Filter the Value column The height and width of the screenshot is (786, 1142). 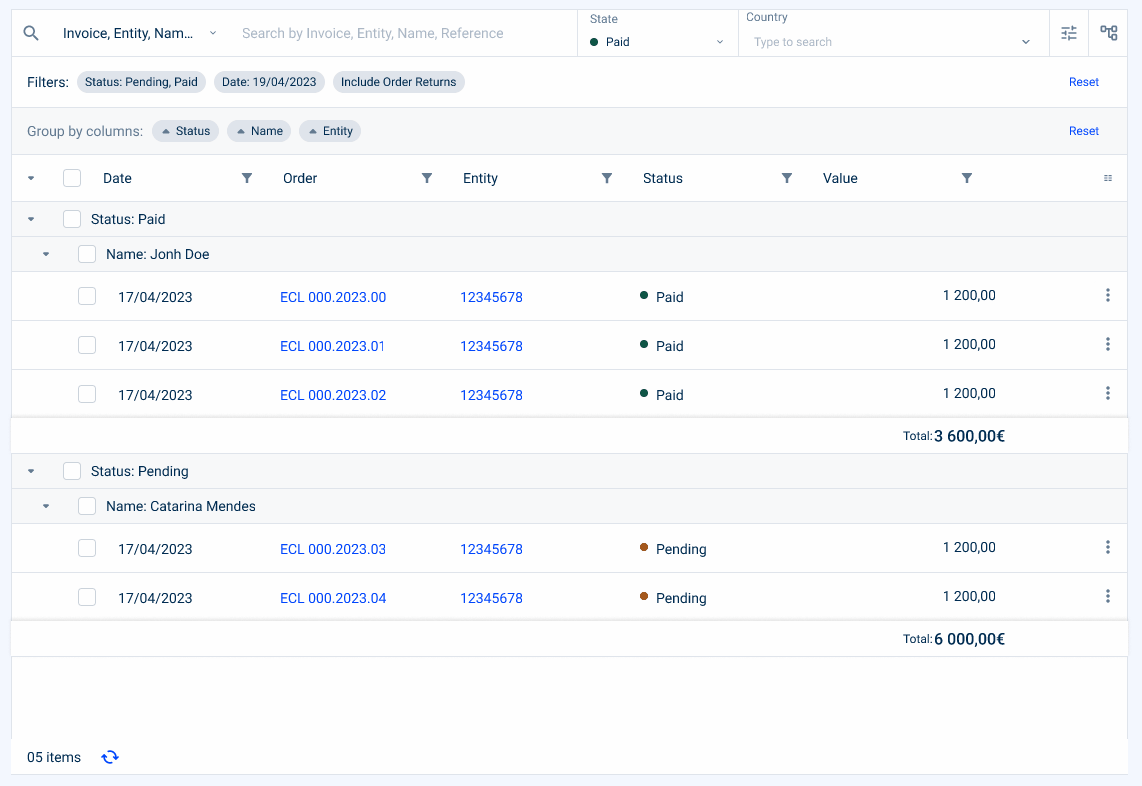tap(966, 178)
